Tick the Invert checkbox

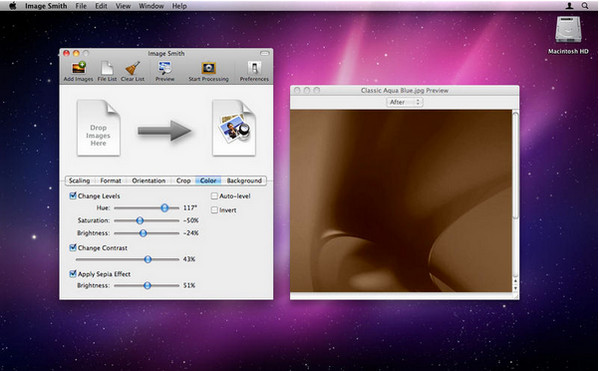coord(214,210)
